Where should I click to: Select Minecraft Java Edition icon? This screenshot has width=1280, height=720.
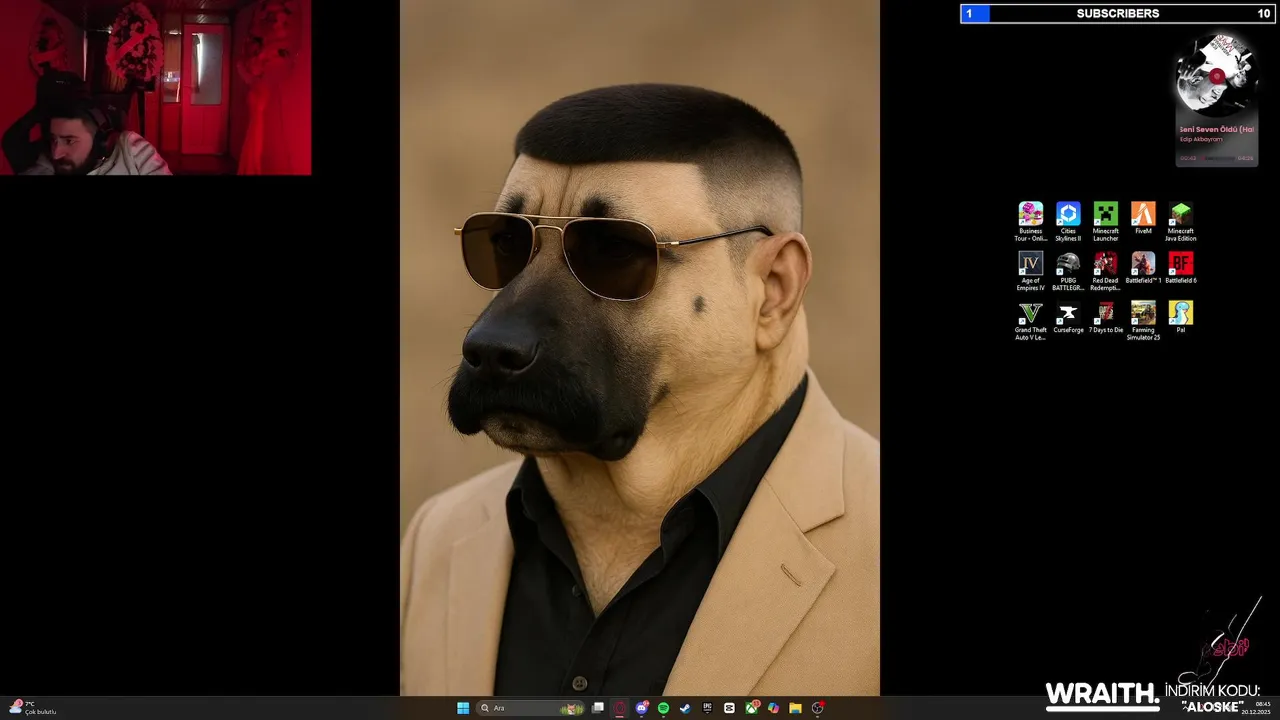1181,220
